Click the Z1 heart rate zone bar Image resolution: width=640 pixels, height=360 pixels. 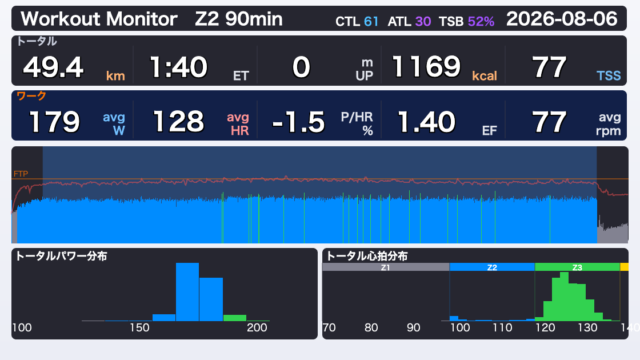[386, 267]
